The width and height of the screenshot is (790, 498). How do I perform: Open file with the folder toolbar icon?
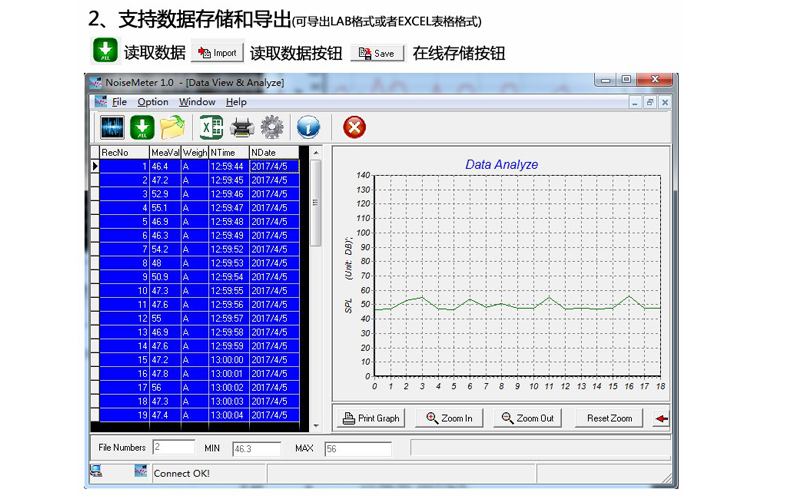172,127
